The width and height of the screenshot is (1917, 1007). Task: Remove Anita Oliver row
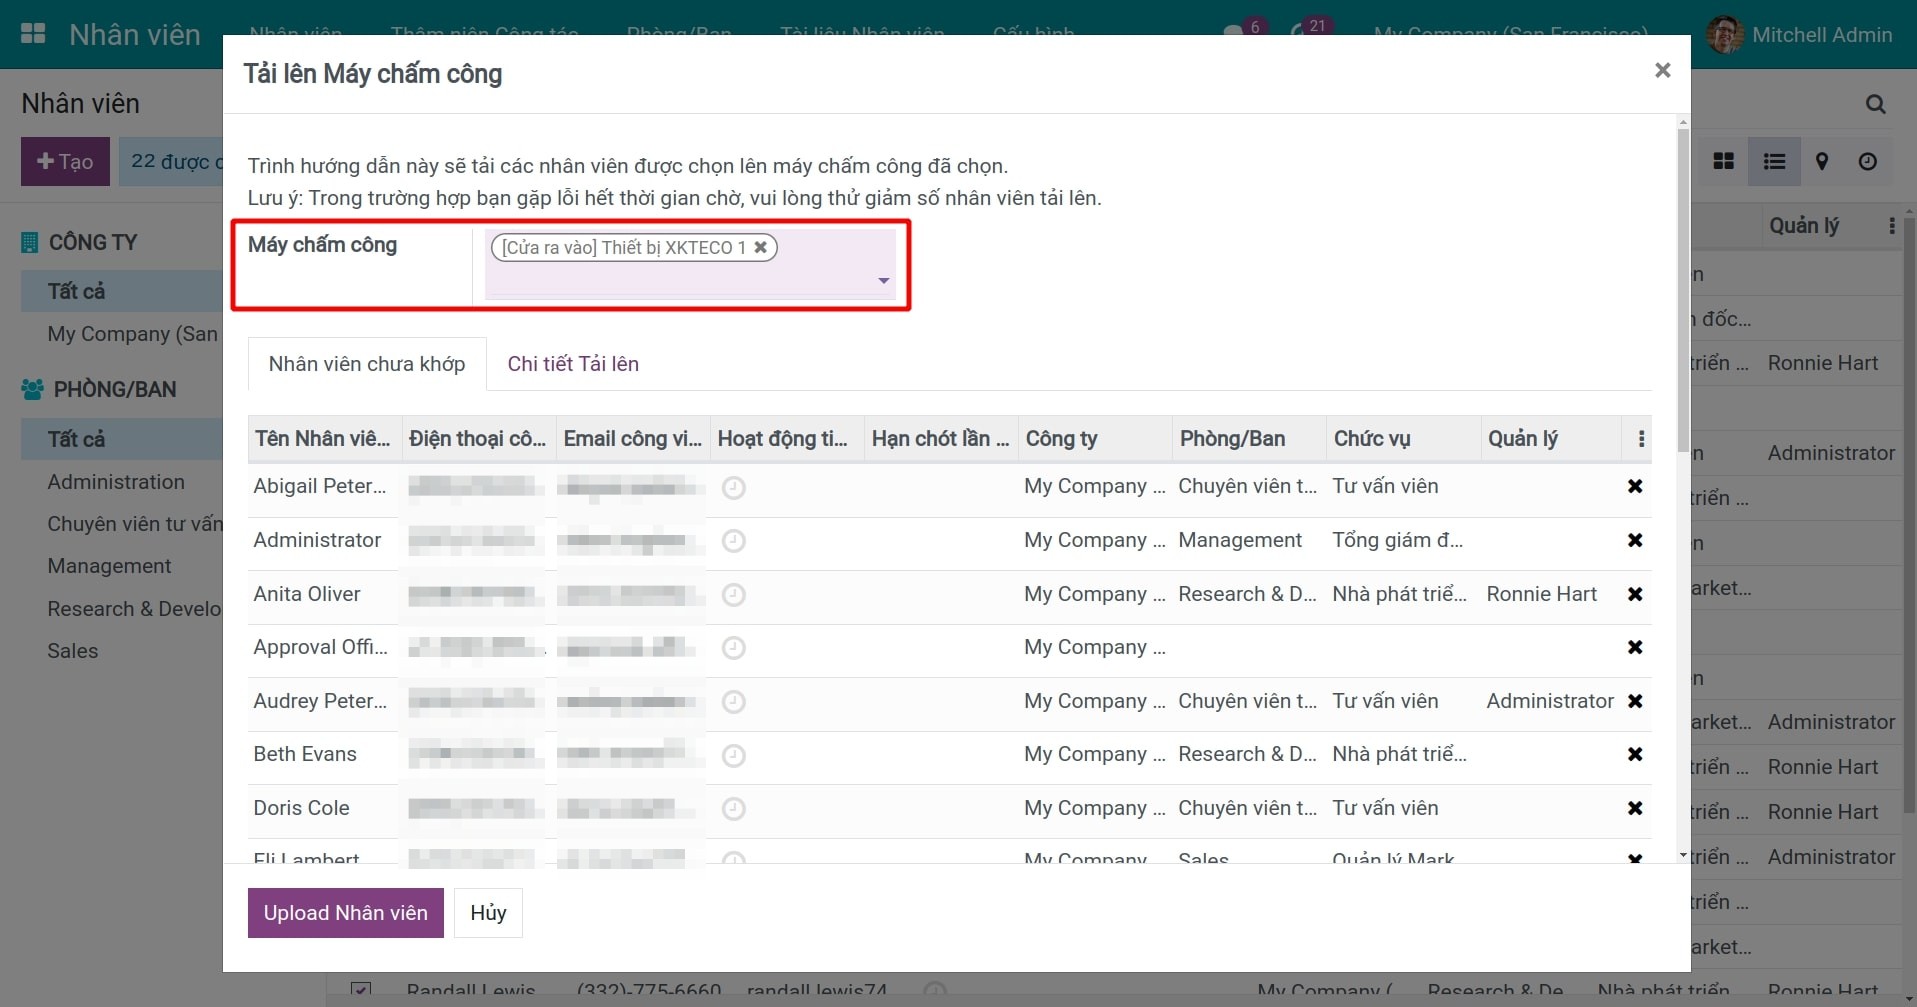pyautogui.click(x=1635, y=594)
